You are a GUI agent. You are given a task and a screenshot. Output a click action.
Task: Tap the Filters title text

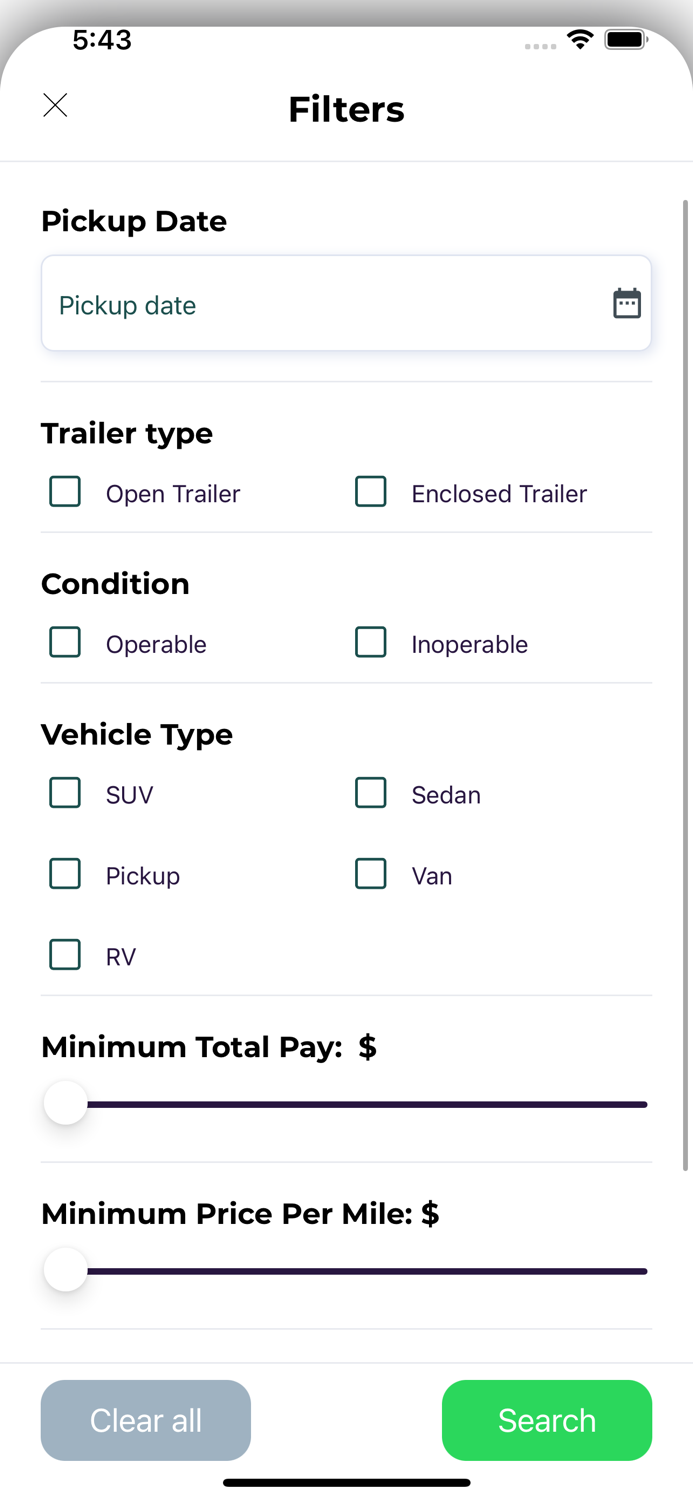[346, 109]
